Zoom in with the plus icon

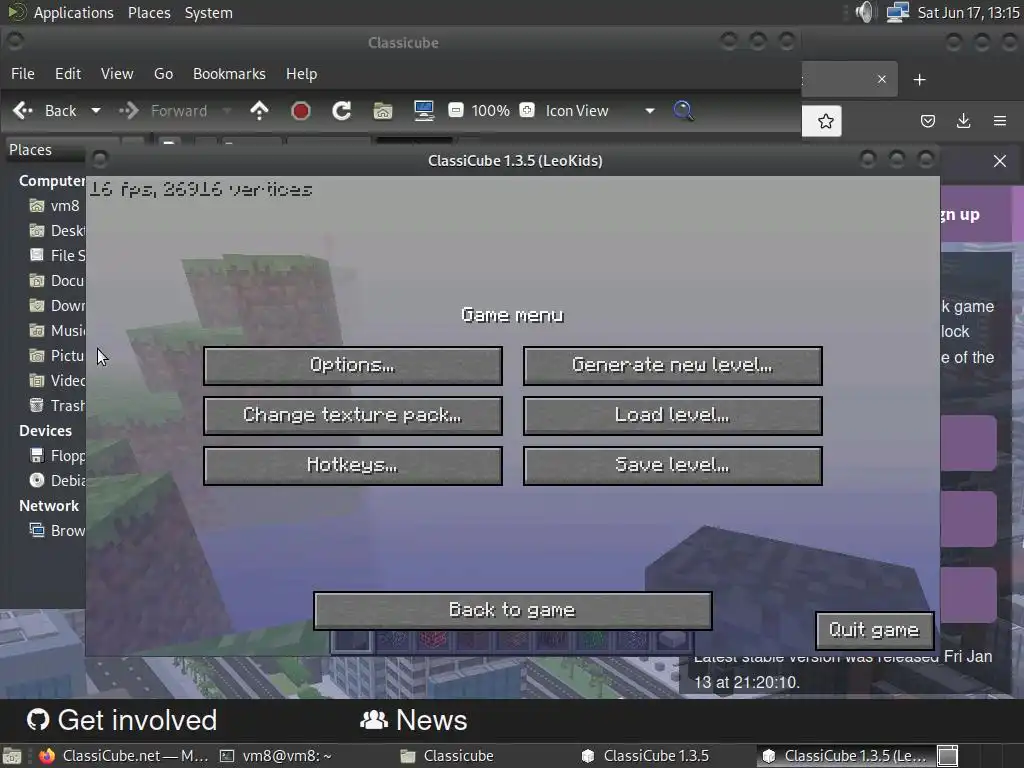tap(527, 110)
